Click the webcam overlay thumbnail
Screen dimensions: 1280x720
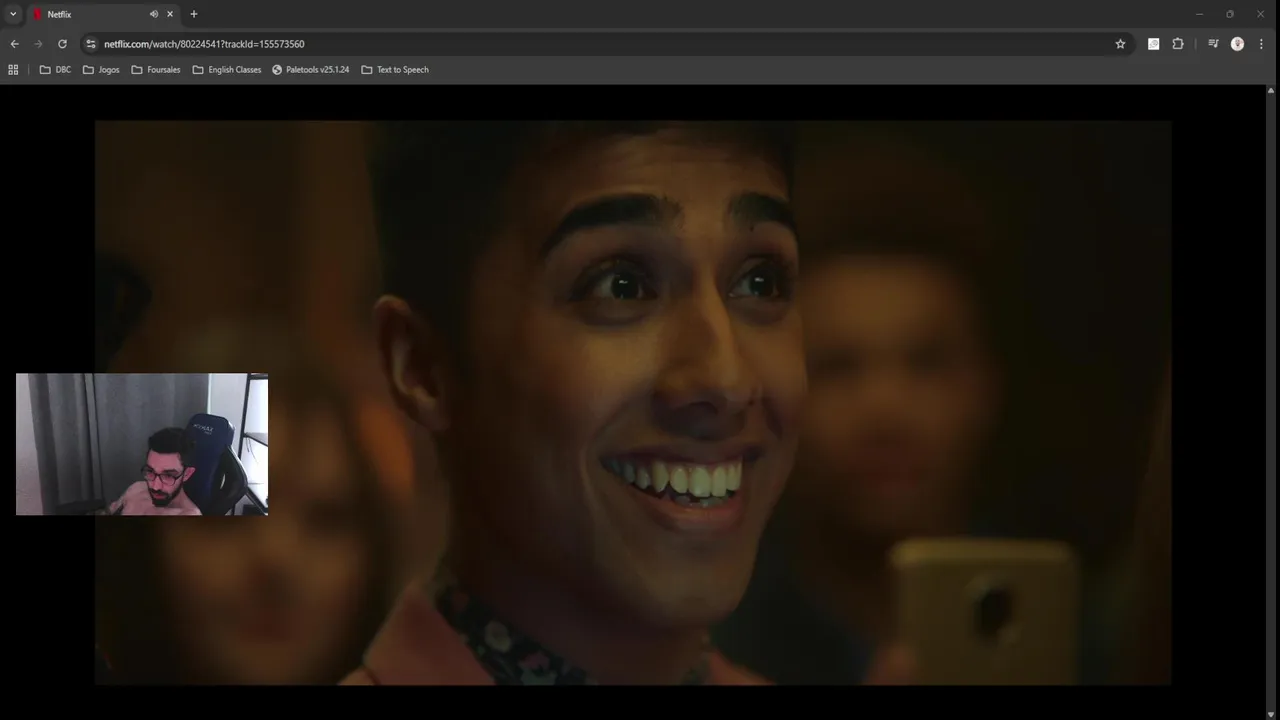tap(142, 444)
